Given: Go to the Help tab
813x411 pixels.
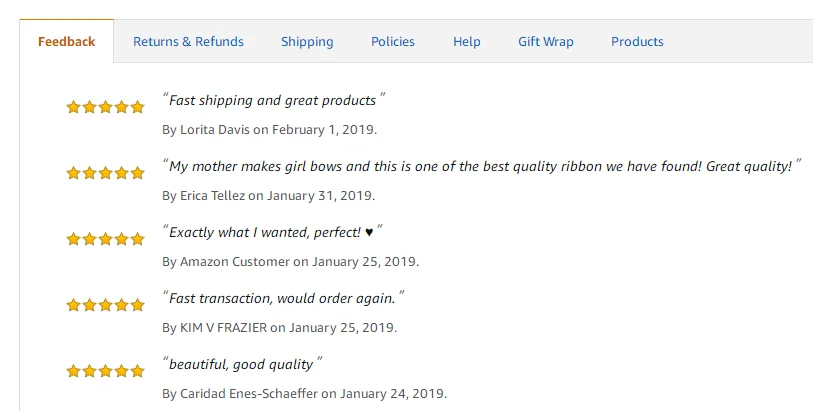Looking at the screenshot, I should 467,41.
